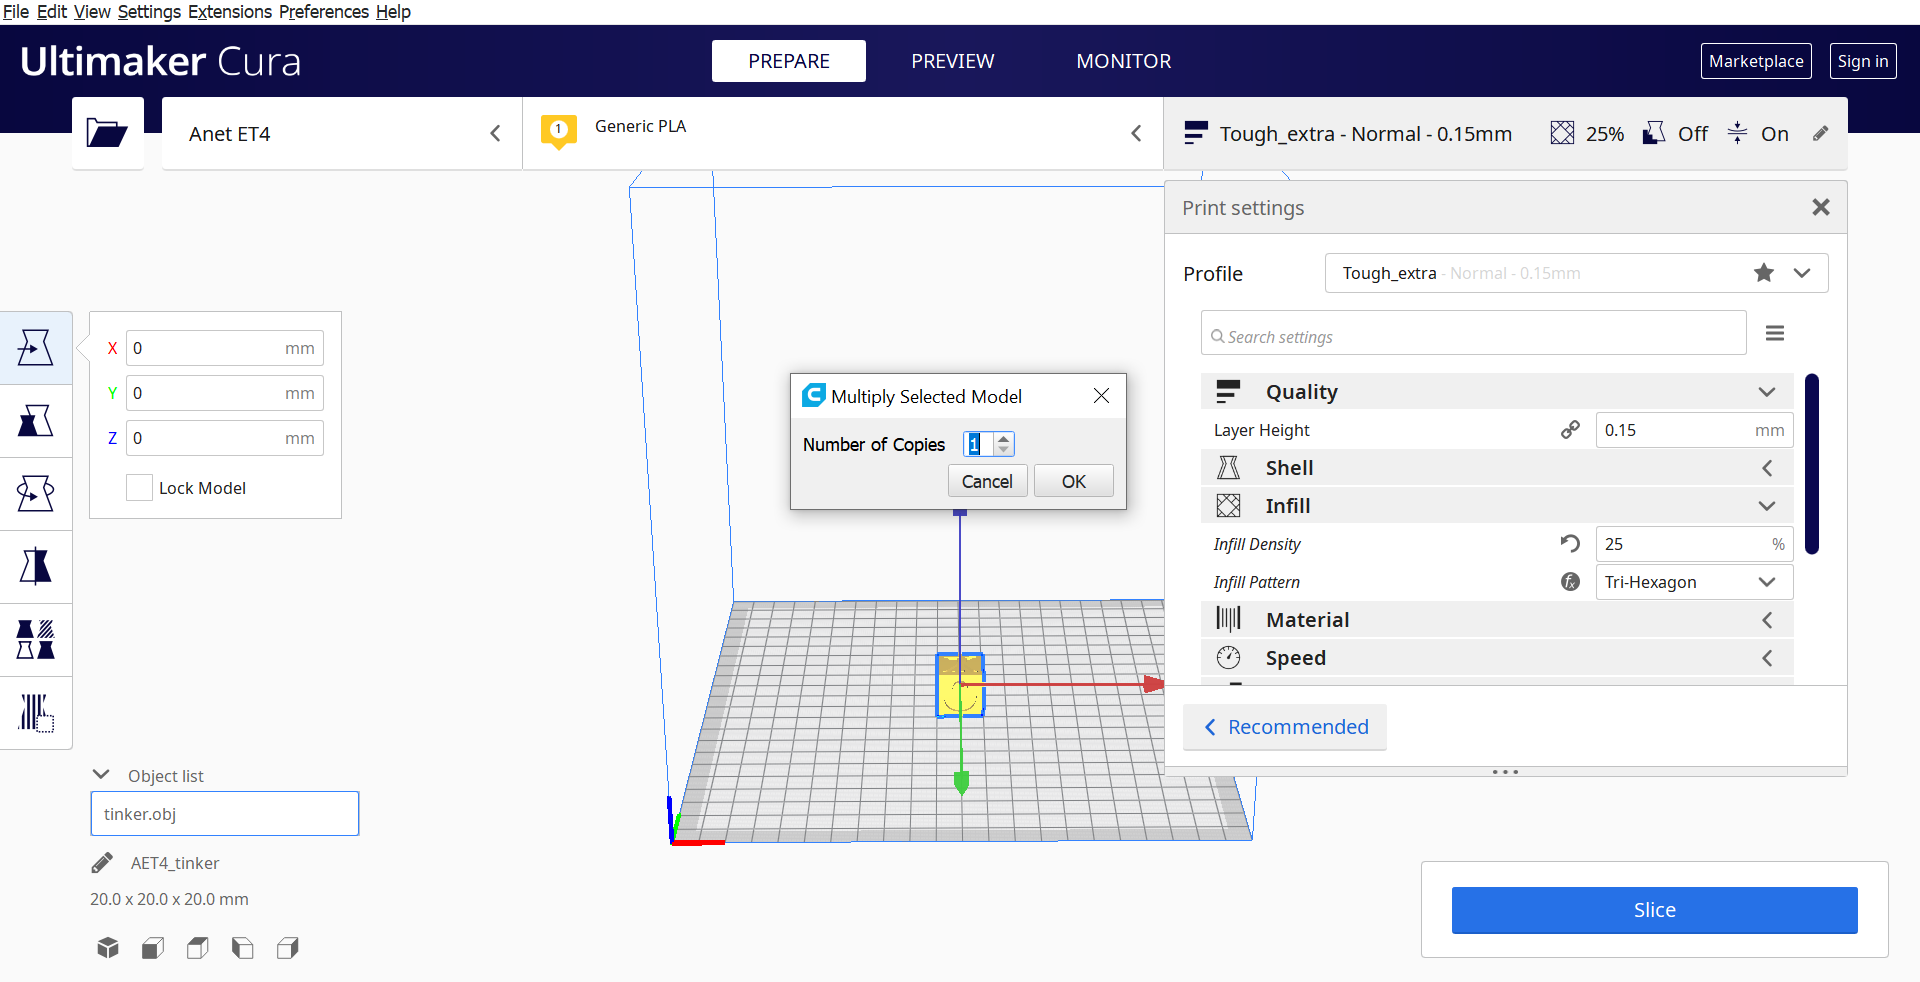Select the Support Blocker tool
1920x982 pixels.
click(36, 713)
